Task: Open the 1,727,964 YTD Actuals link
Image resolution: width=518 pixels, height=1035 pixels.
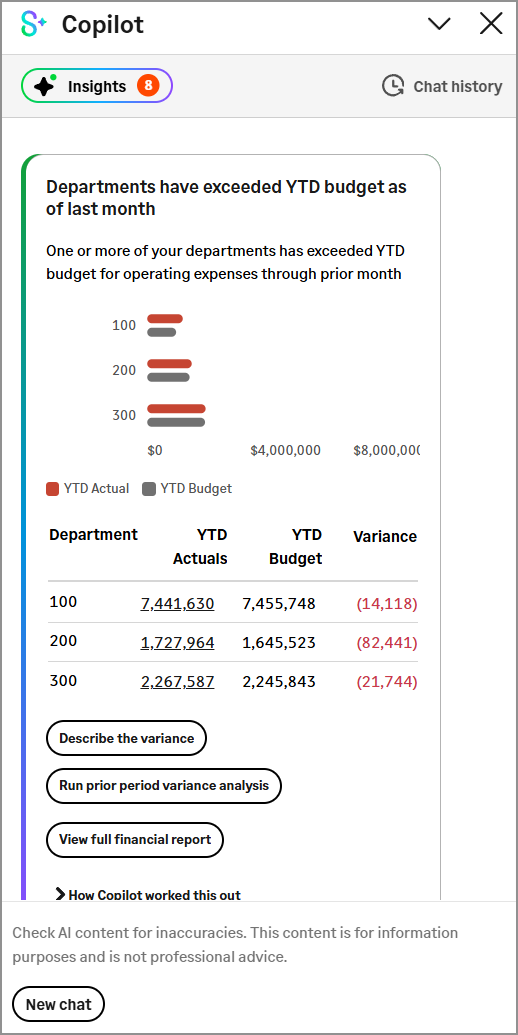Action: click(x=178, y=642)
